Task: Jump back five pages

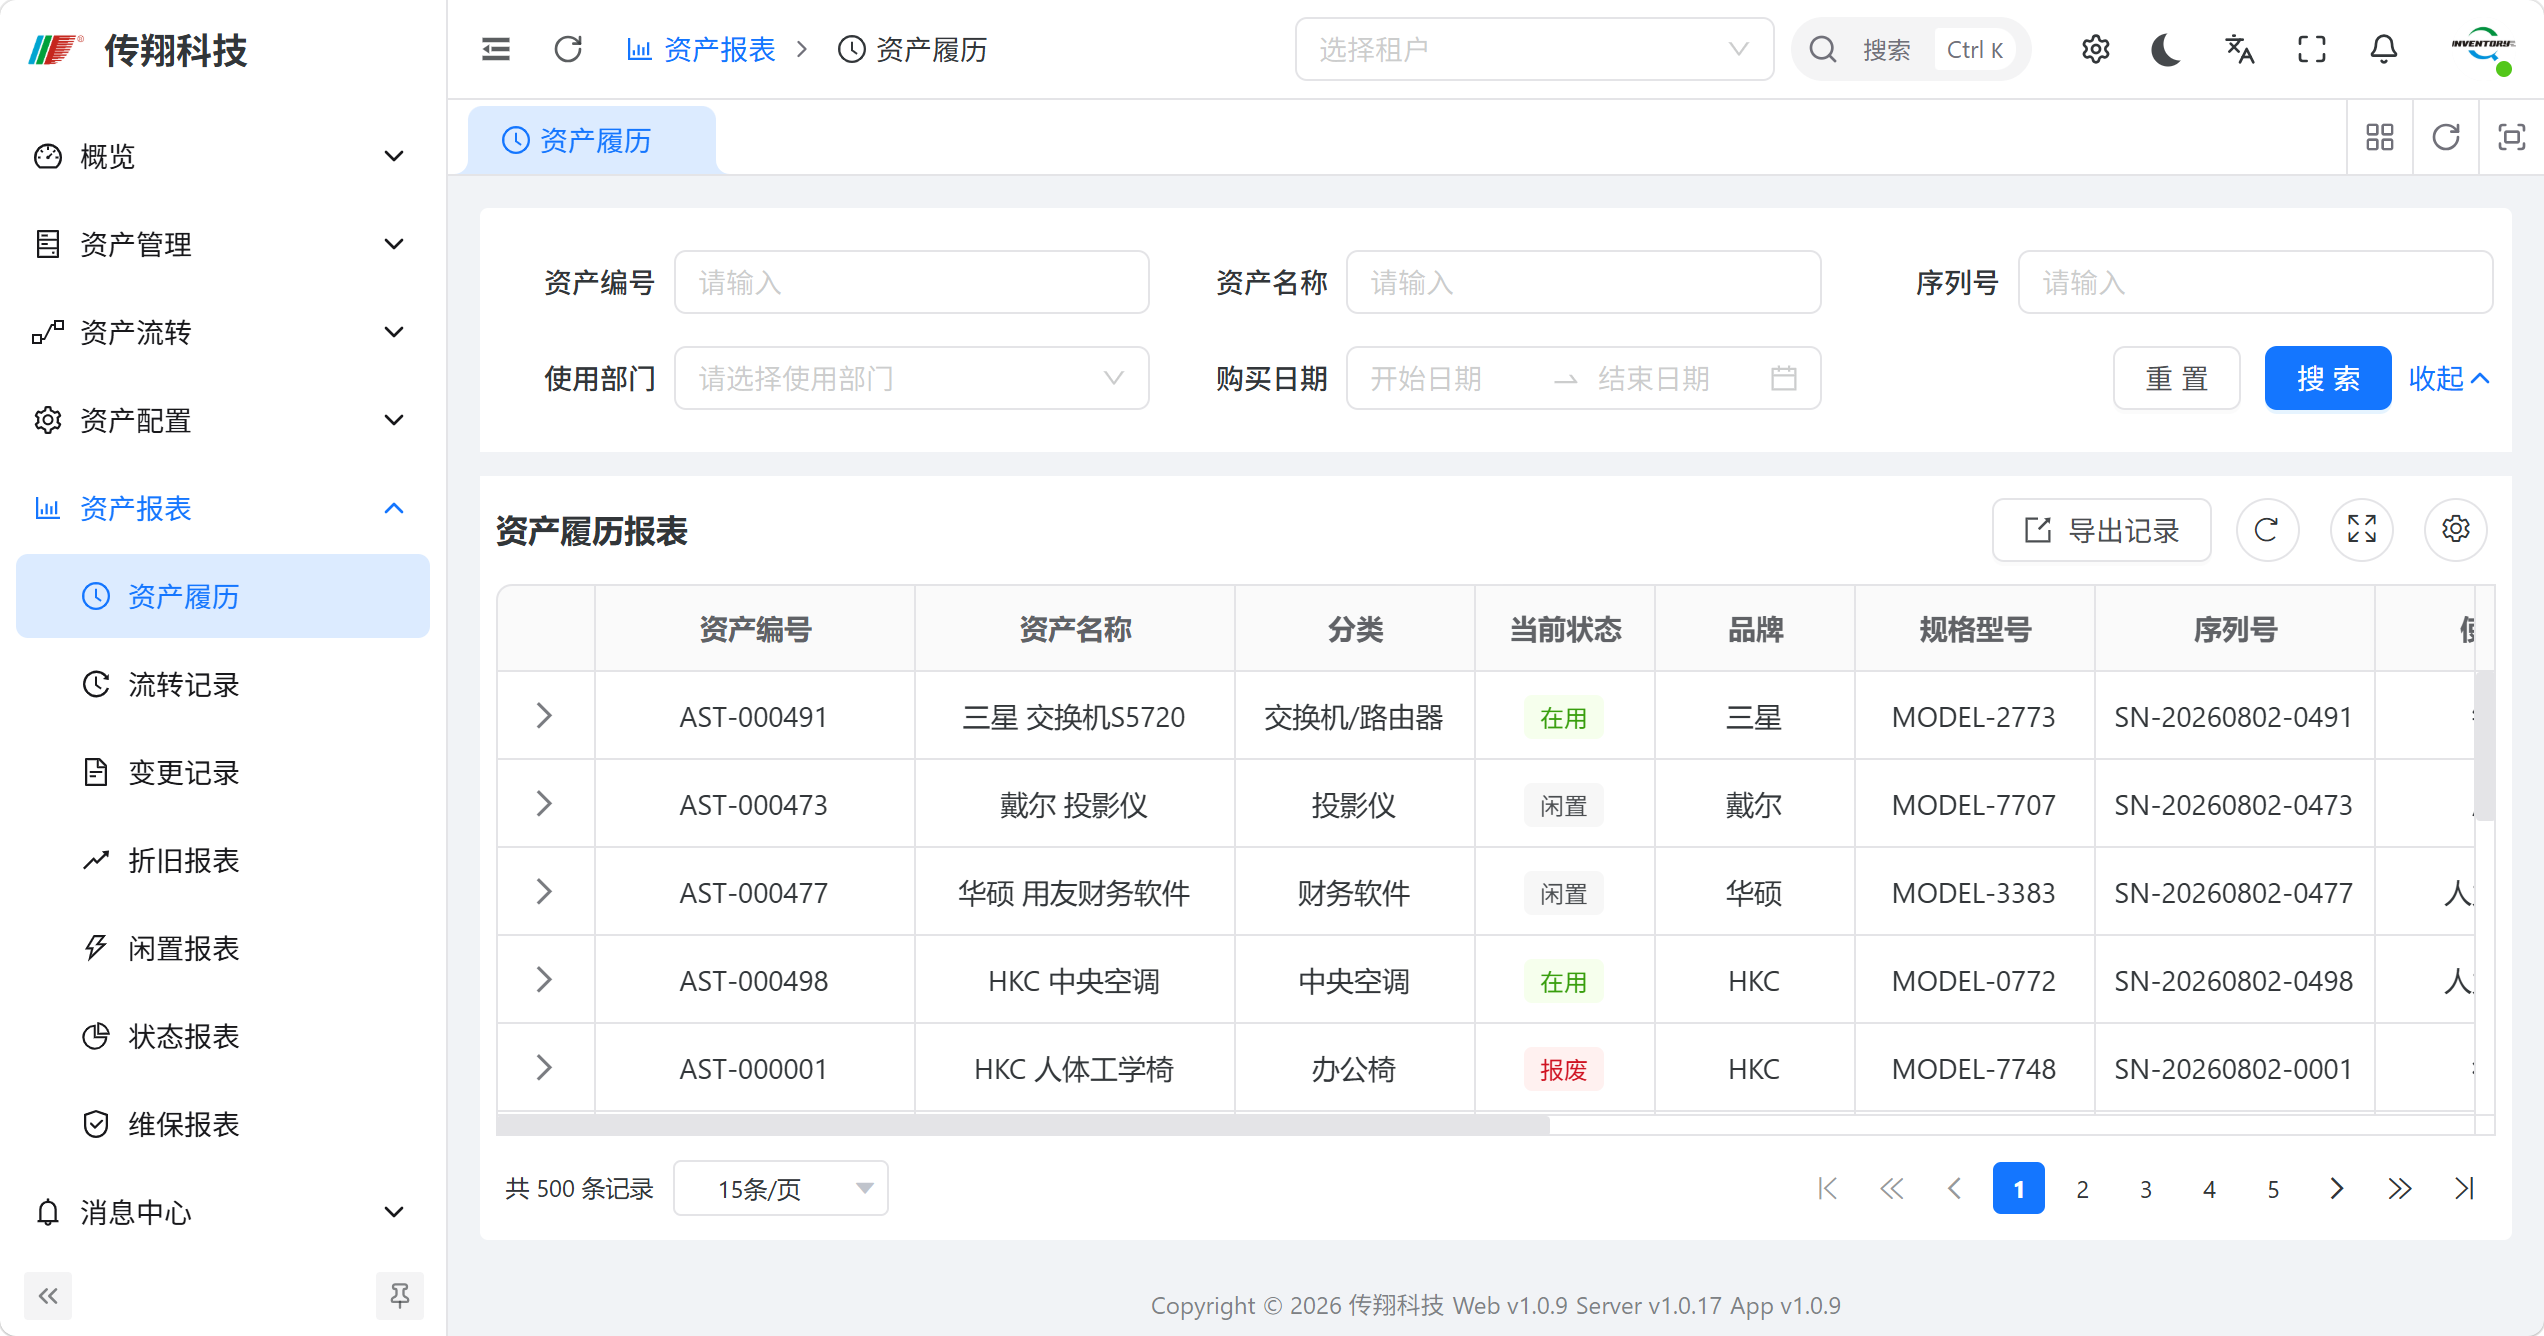Action: 1891,1189
